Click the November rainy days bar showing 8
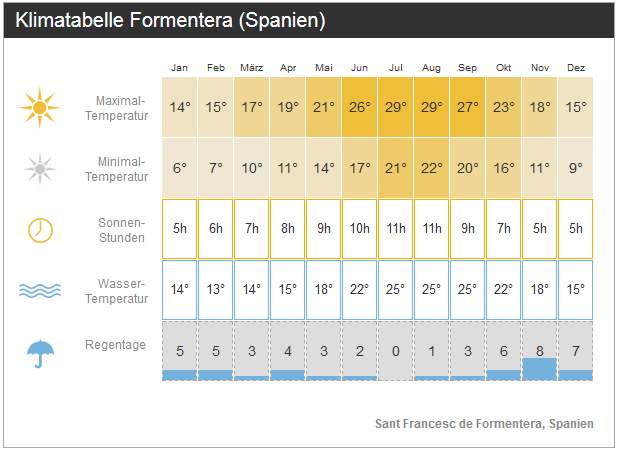The image size is (619, 450). click(540, 367)
